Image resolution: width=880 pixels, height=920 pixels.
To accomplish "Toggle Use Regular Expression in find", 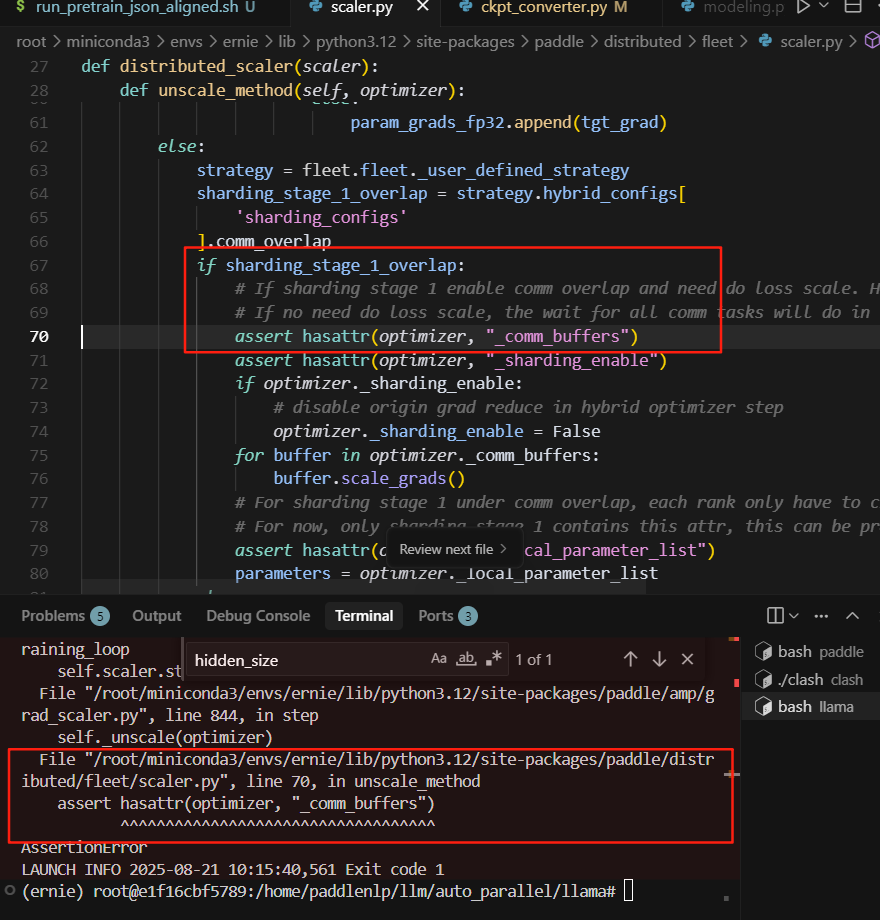I will point(494,659).
